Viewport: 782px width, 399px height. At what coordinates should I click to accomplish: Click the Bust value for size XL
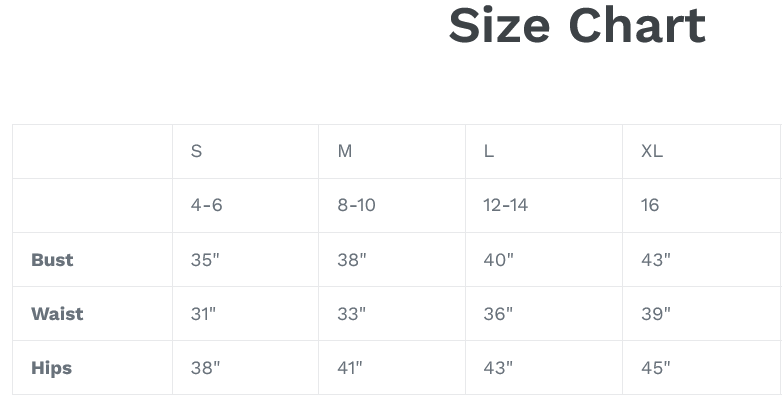tap(656, 259)
